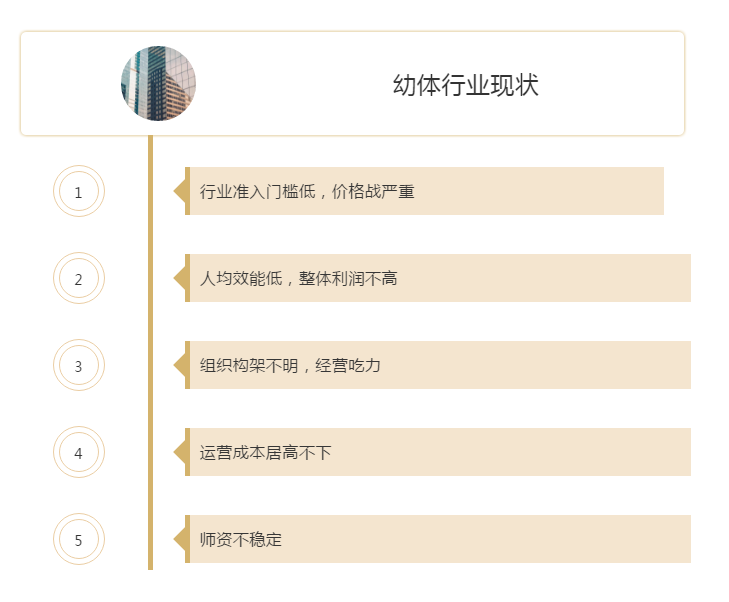Select arrow pointer beside 师资不稳定 banner

pyautogui.click(x=180, y=539)
